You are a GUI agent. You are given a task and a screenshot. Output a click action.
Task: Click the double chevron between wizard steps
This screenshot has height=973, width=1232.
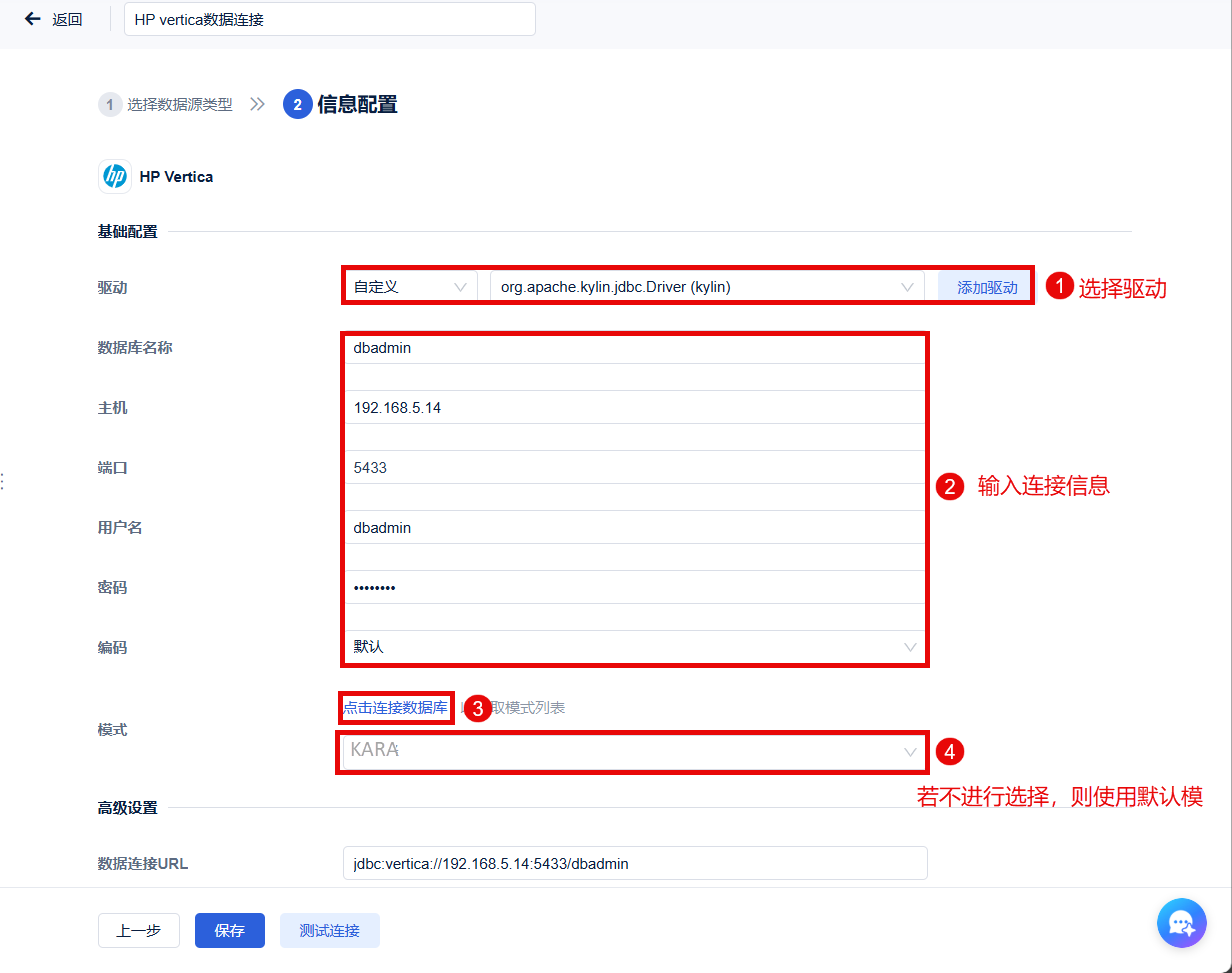[x=258, y=104]
